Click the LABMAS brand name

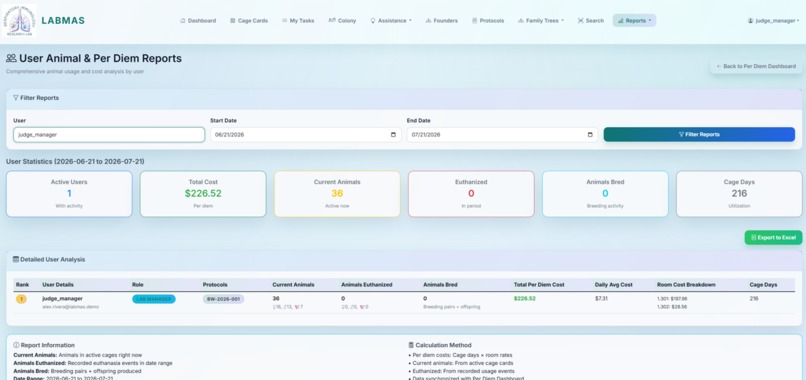pyautogui.click(x=63, y=21)
